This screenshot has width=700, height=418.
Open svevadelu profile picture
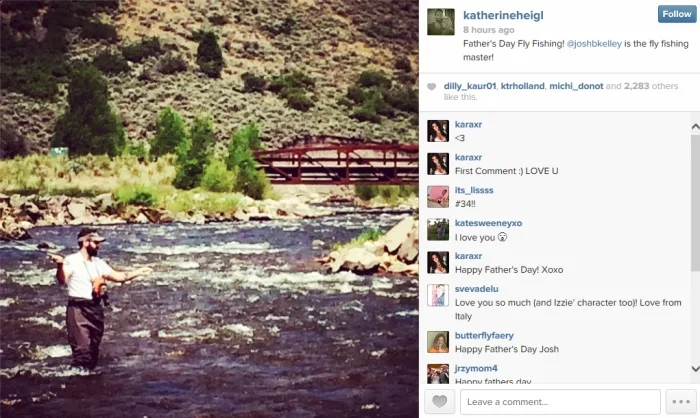[x=438, y=295]
